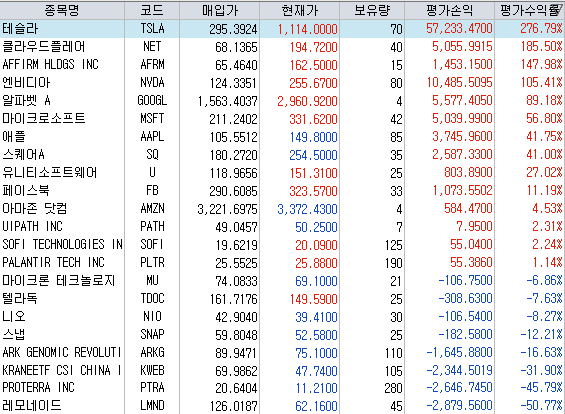
Task: Click the 코드 column header
Action: 152,10
